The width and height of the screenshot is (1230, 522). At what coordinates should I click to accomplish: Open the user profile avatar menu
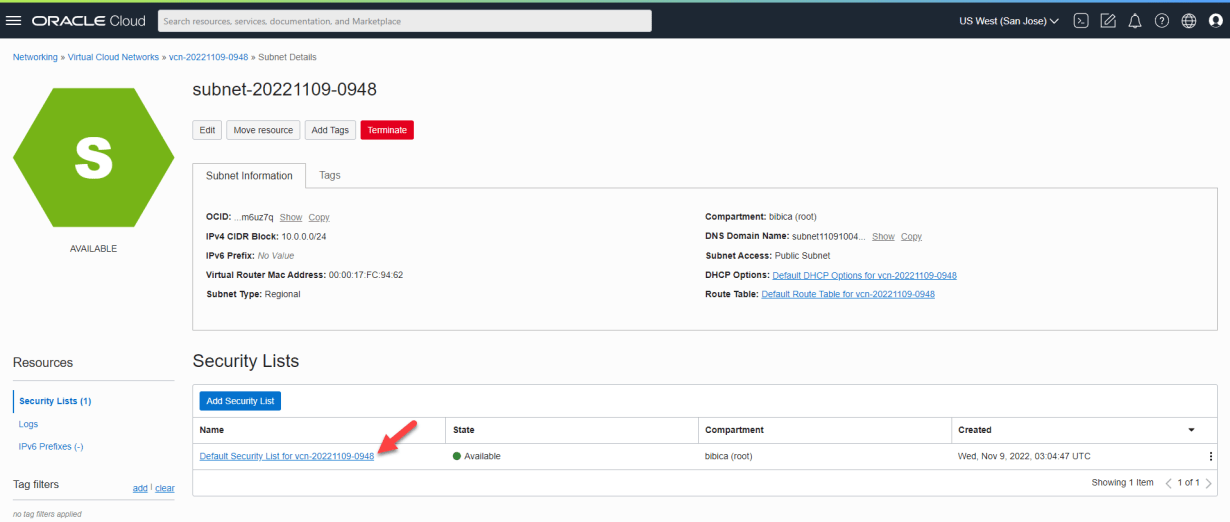(x=1215, y=21)
